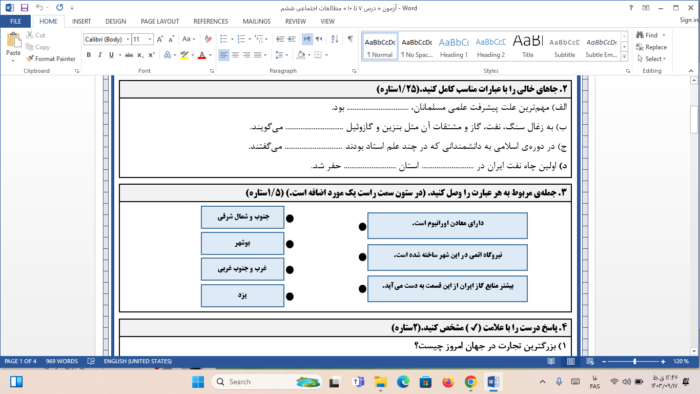The width and height of the screenshot is (700, 394).
Task: Select Format Painter
Action: (x=50, y=58)
